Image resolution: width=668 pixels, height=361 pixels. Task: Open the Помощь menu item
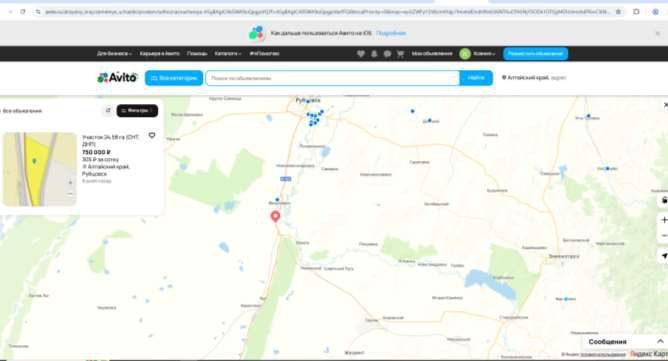click(x=197, y=54)
